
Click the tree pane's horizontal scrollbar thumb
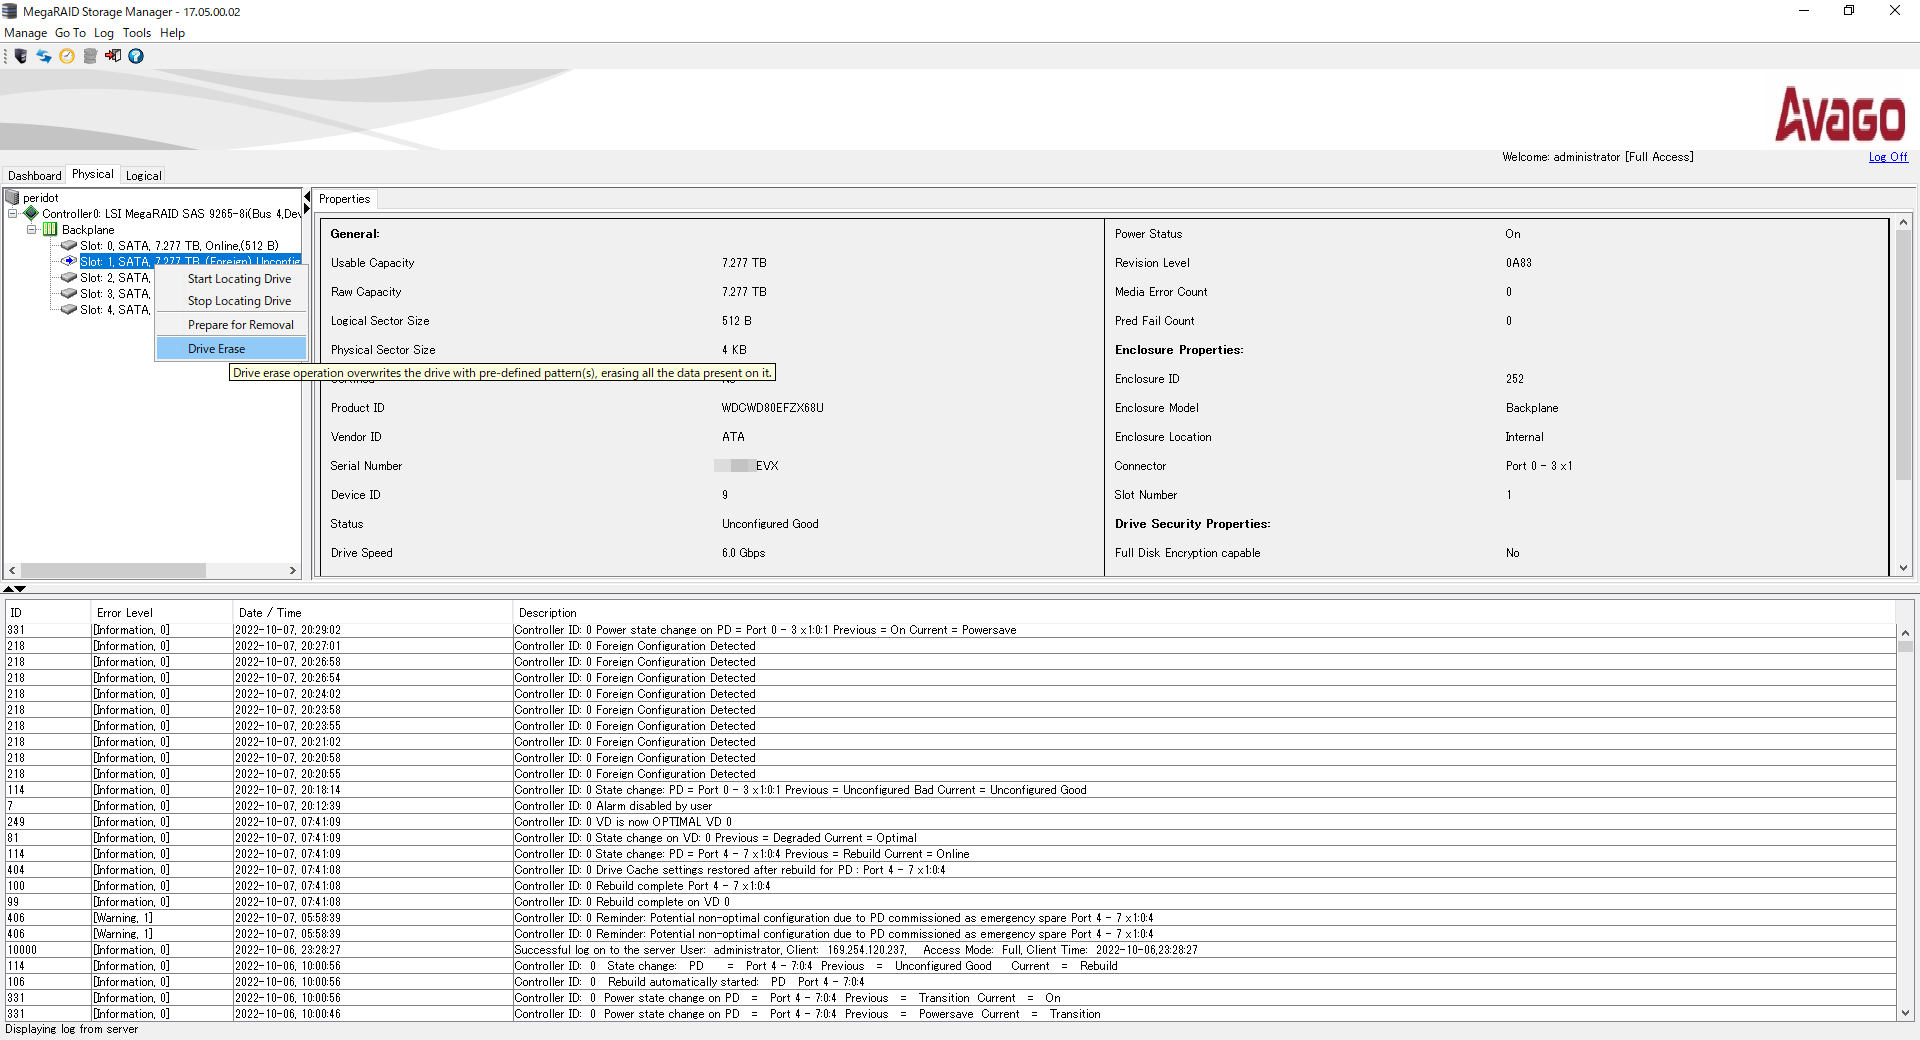(x=113, y=570)
